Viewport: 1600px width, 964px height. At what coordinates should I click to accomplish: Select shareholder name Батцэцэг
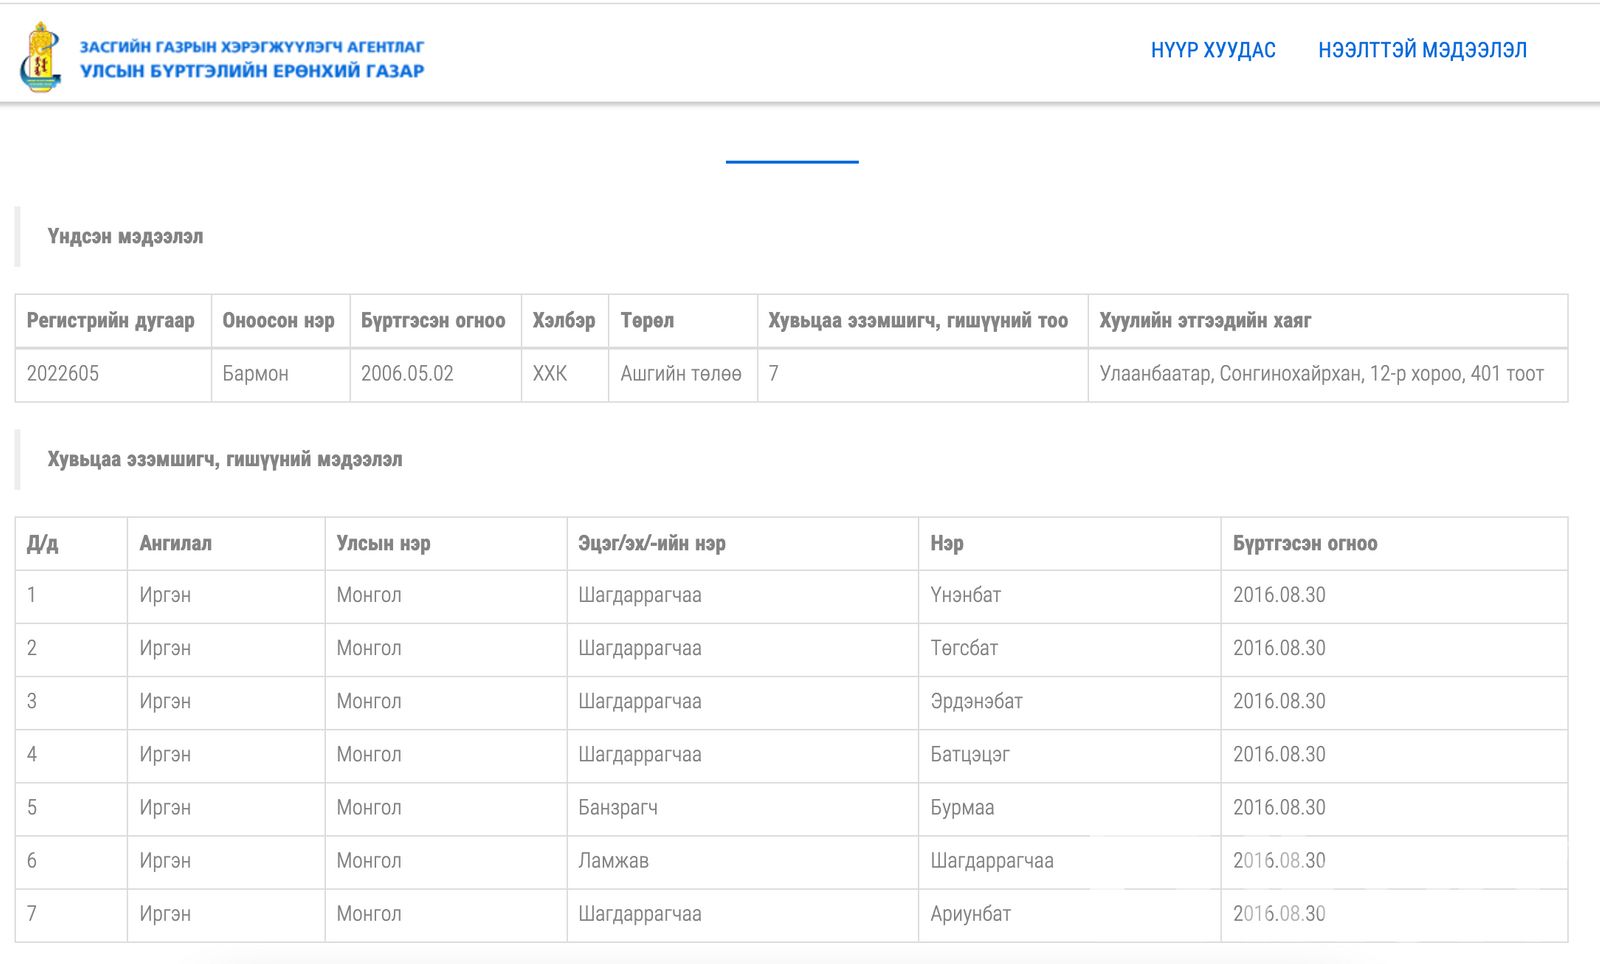pos(970,754)
